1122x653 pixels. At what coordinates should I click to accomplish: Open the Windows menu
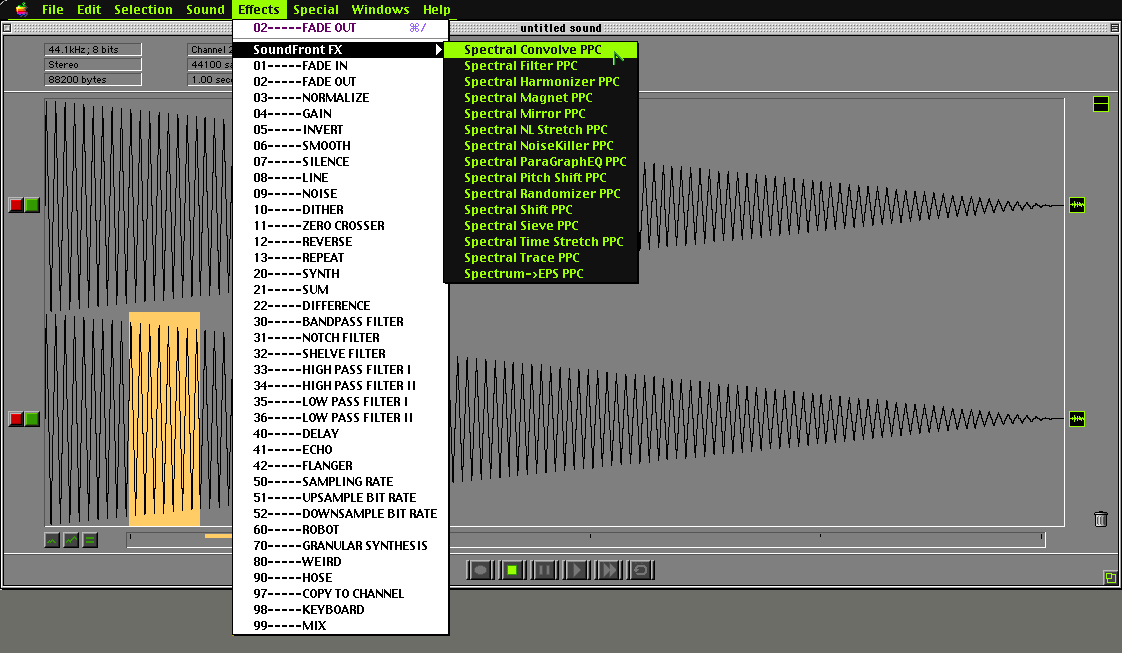pyautogui.click(x=380, y=9)
